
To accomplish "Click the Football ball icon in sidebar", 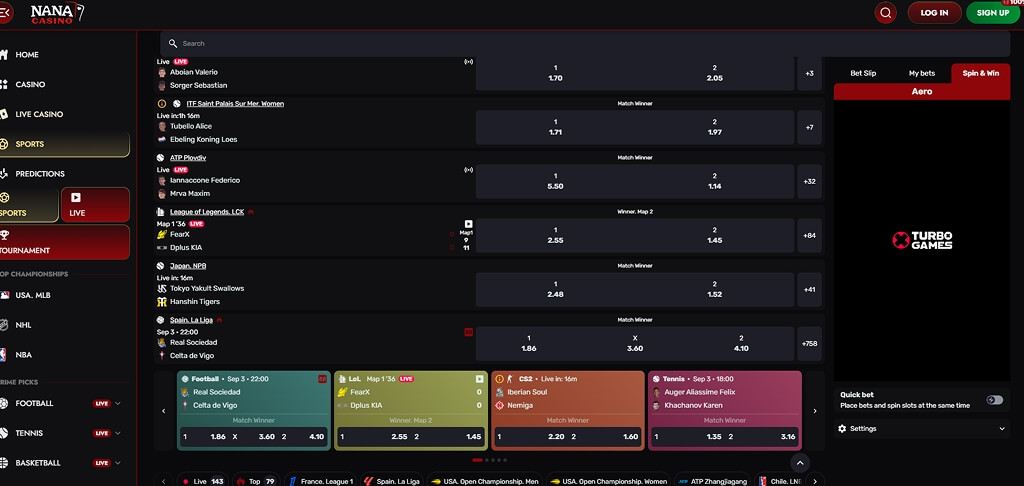I will click(3, 404).
